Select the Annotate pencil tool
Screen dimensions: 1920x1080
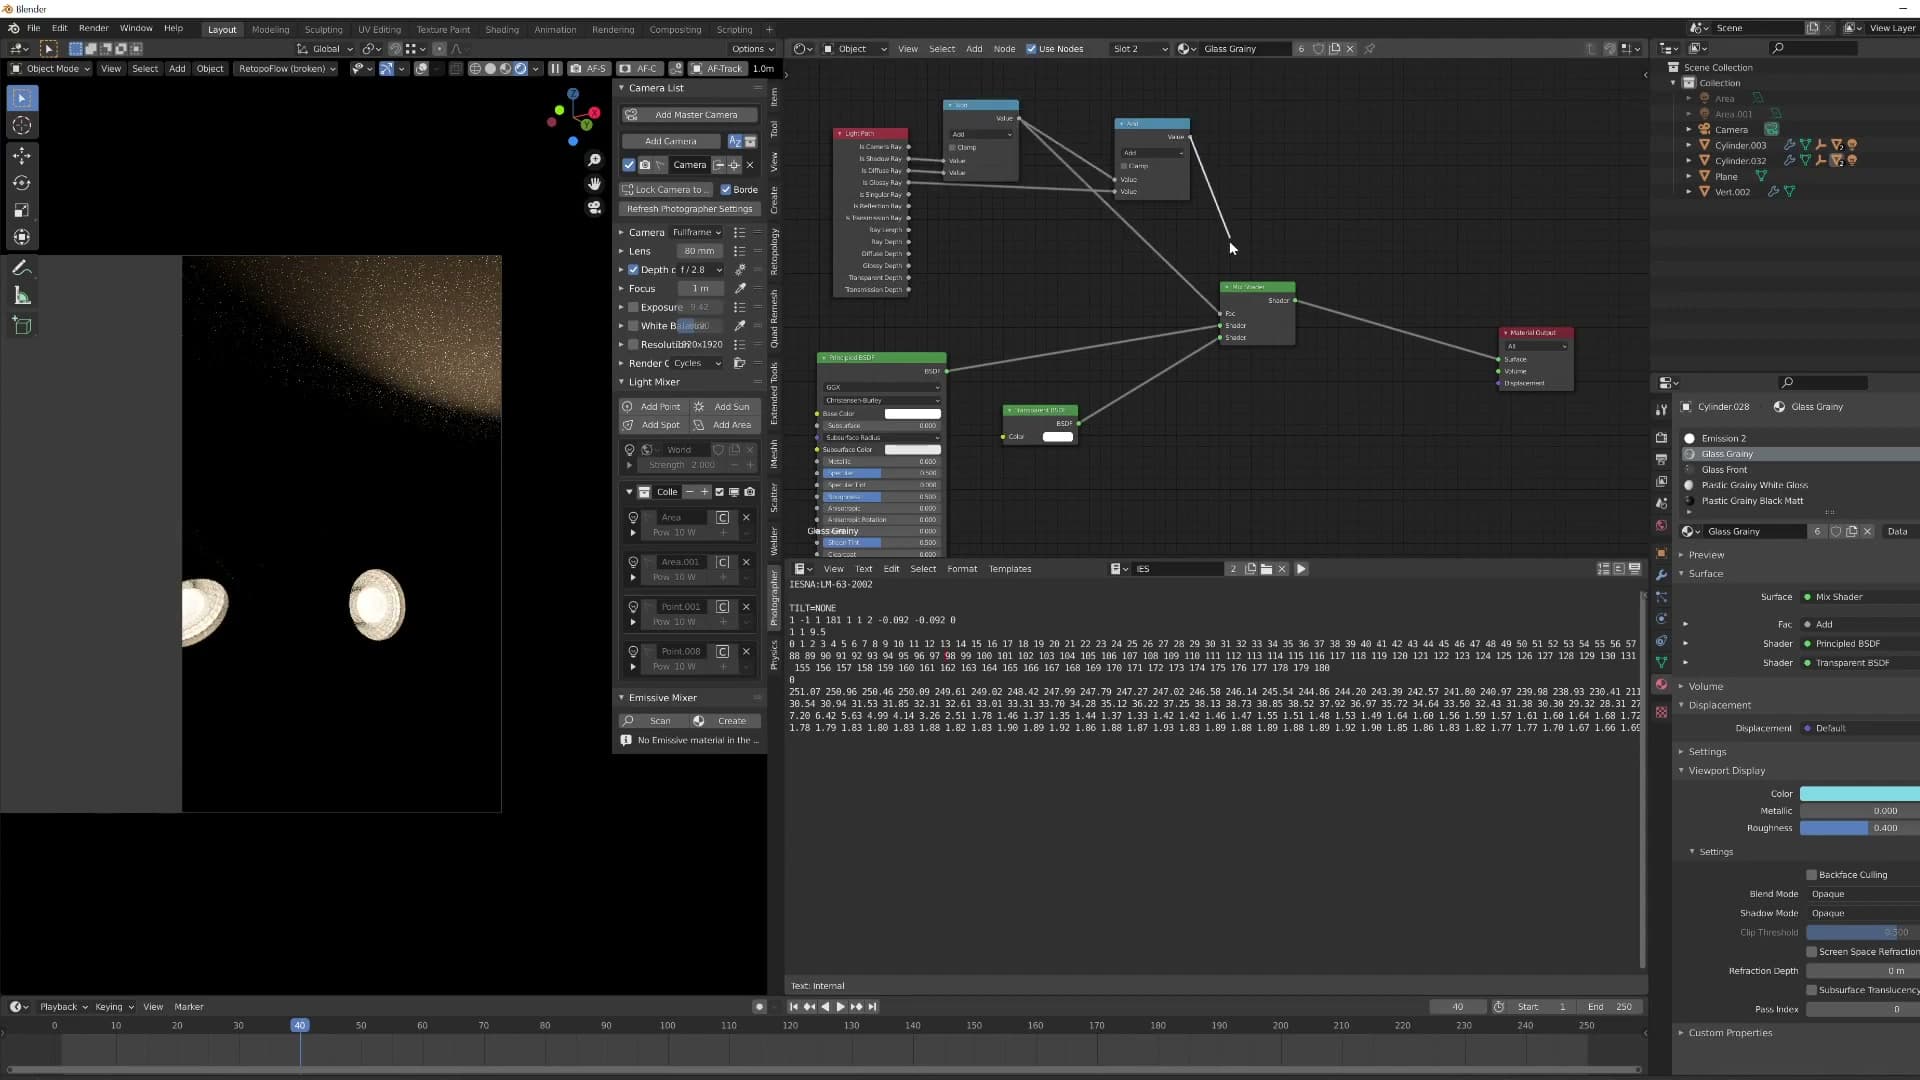point(22,268)
